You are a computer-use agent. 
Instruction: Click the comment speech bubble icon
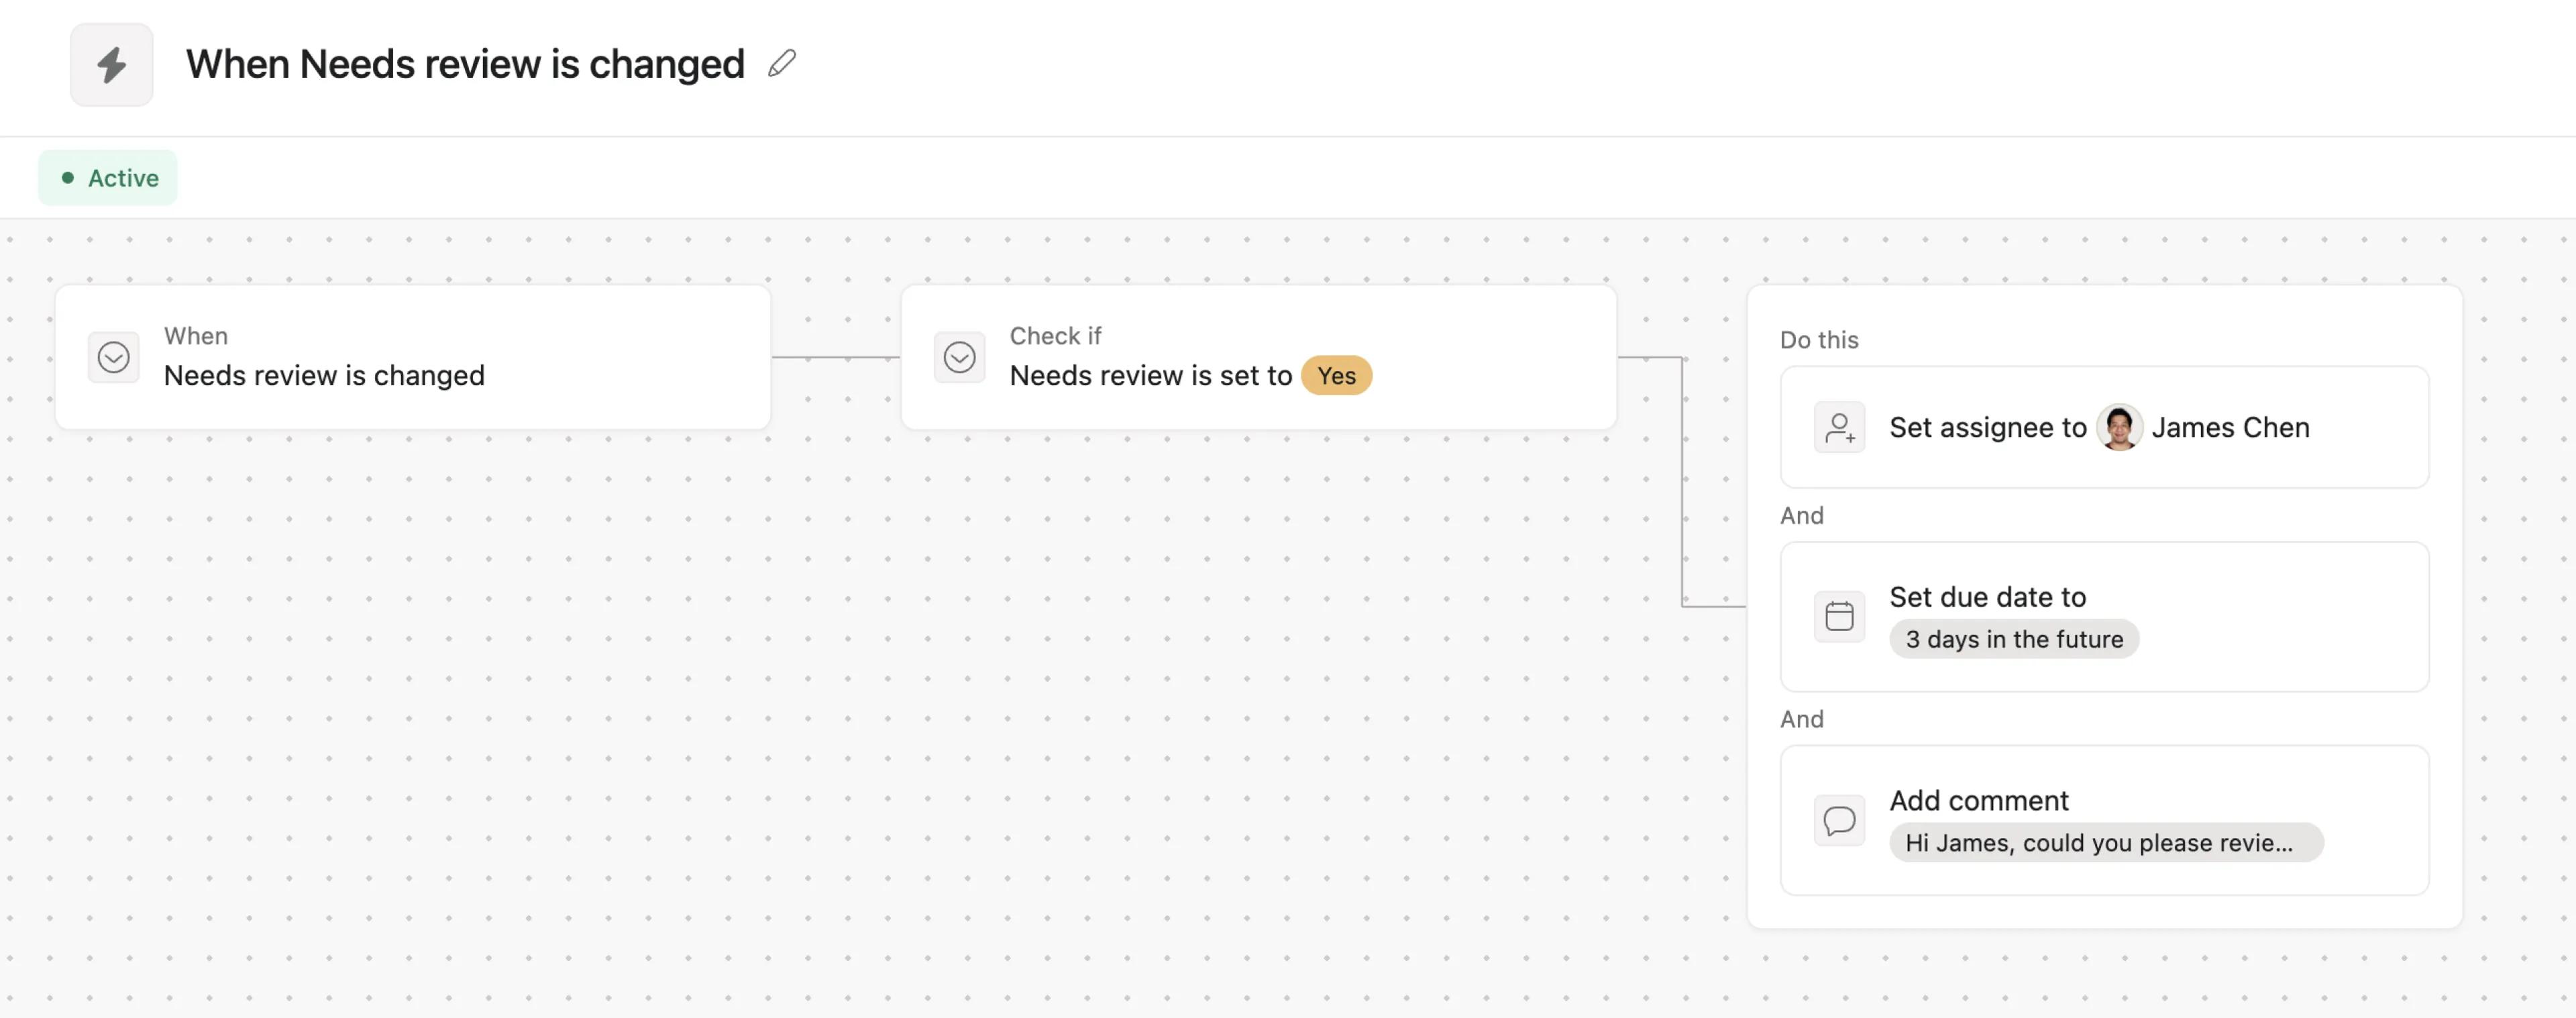1839,820
